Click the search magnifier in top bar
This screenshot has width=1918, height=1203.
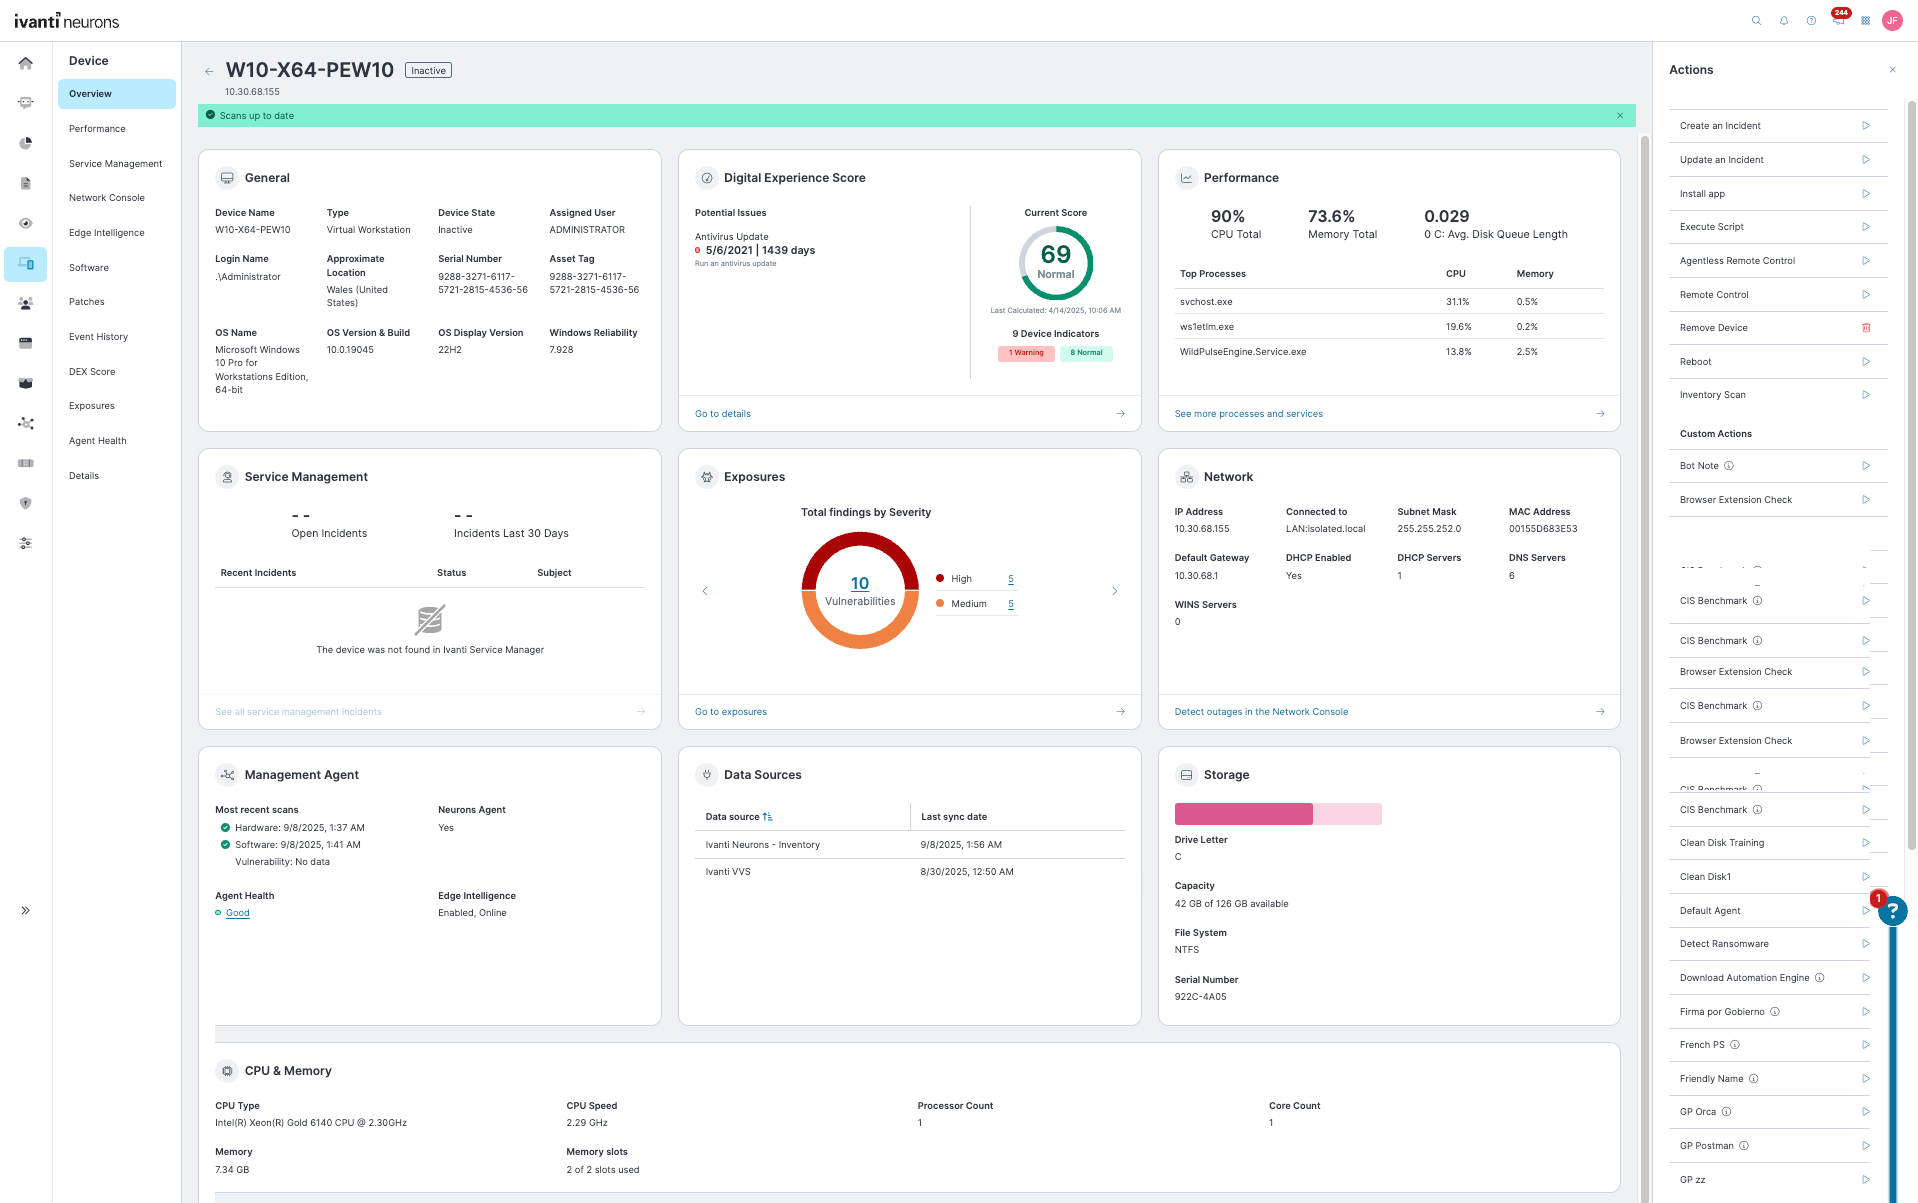(x=1756, y=20)
